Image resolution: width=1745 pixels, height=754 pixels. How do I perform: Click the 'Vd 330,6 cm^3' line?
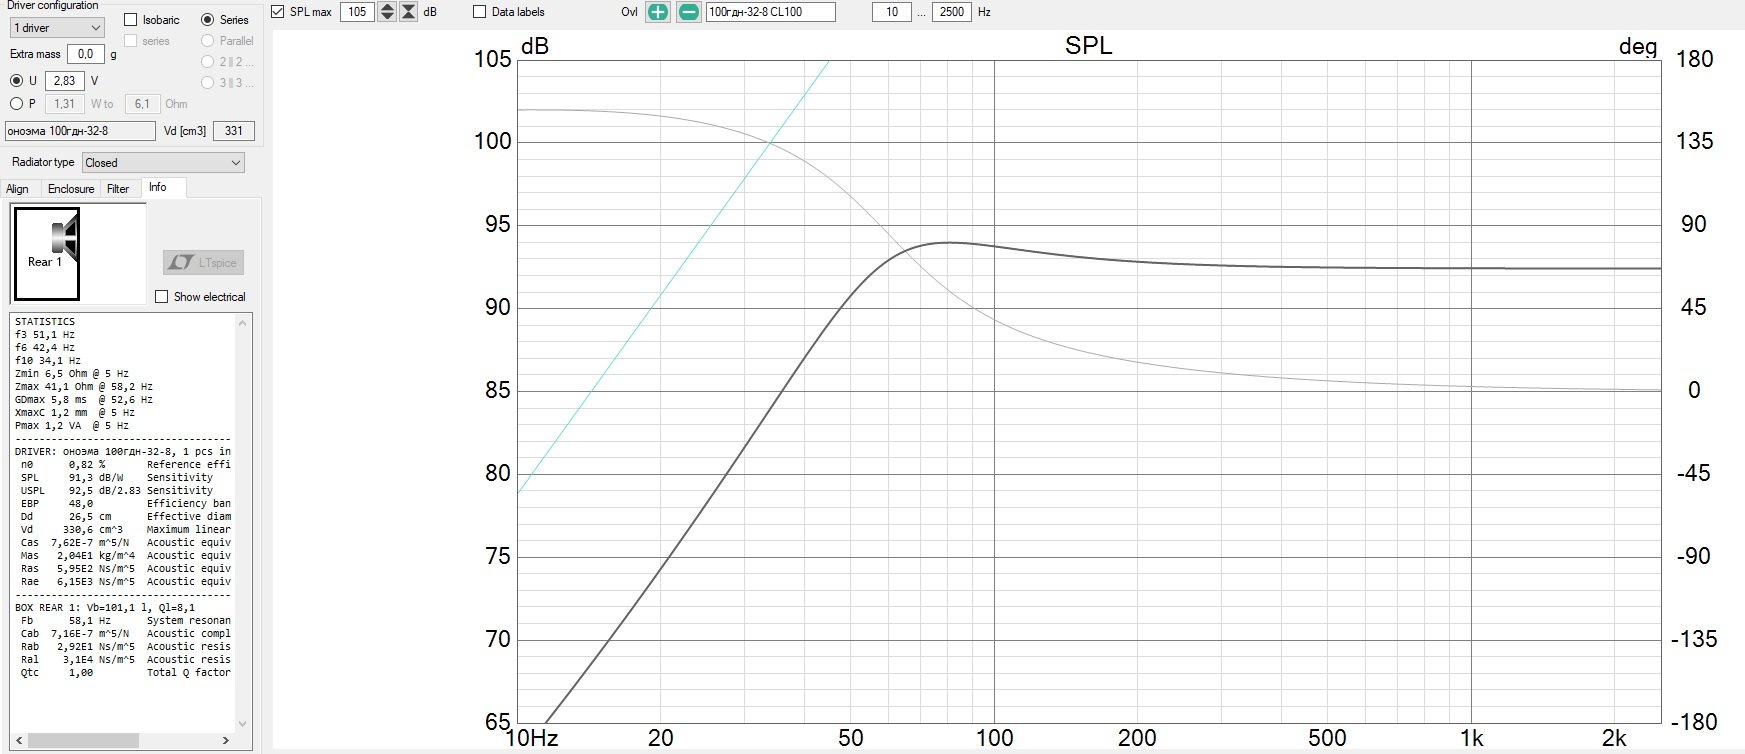pos(126,530)
